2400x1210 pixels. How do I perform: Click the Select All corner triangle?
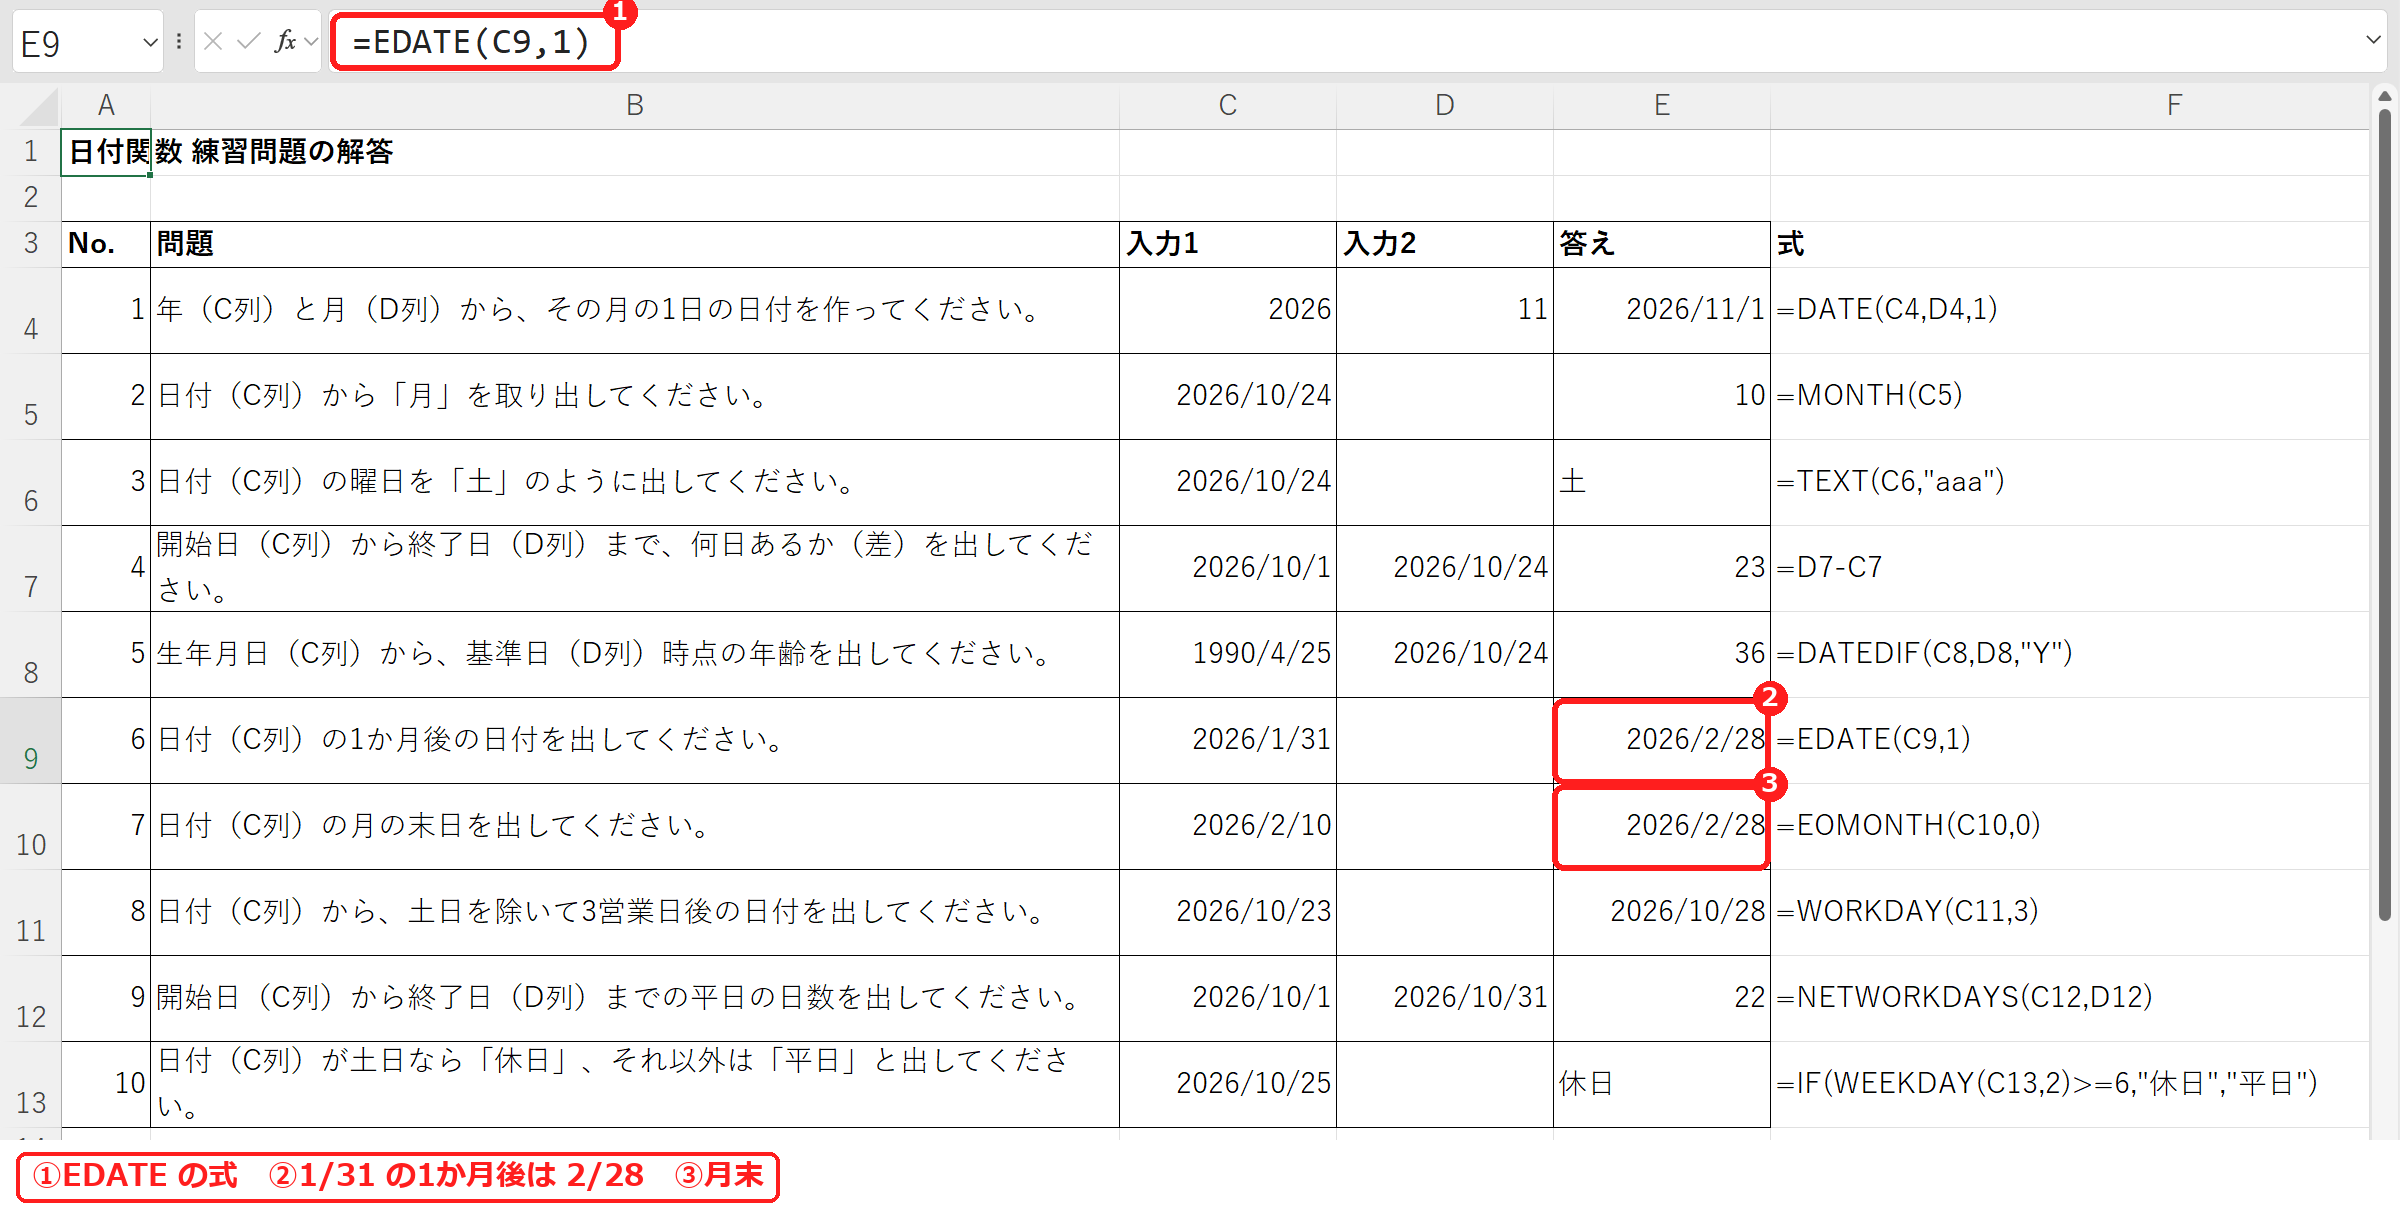point(38,105)
